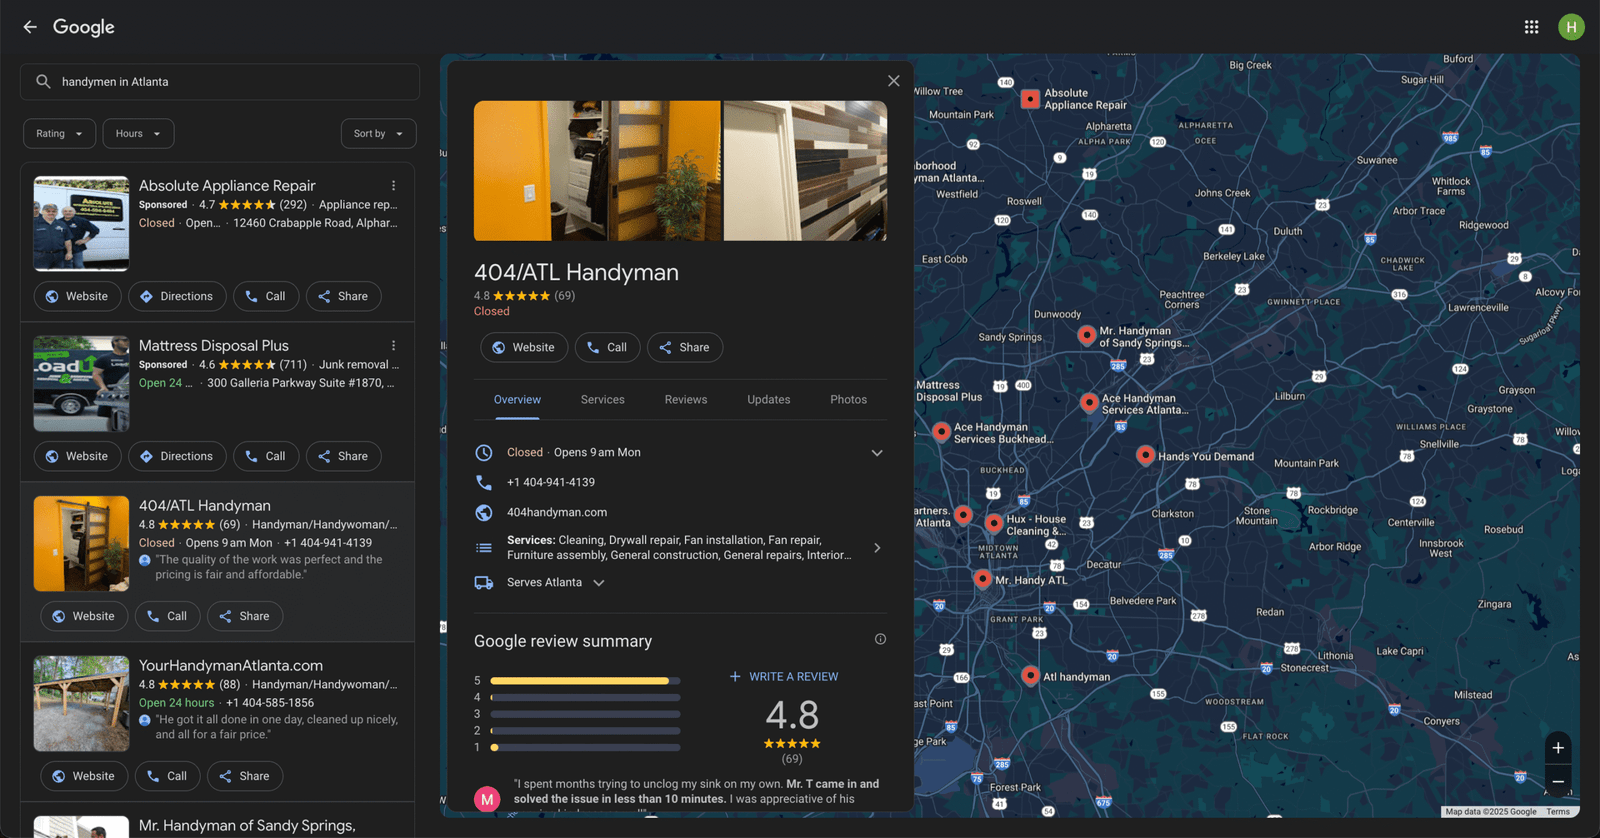Open the Absolute Appliance Repair van thumbnail
1600x838 pixels.
tap(81, 224)
